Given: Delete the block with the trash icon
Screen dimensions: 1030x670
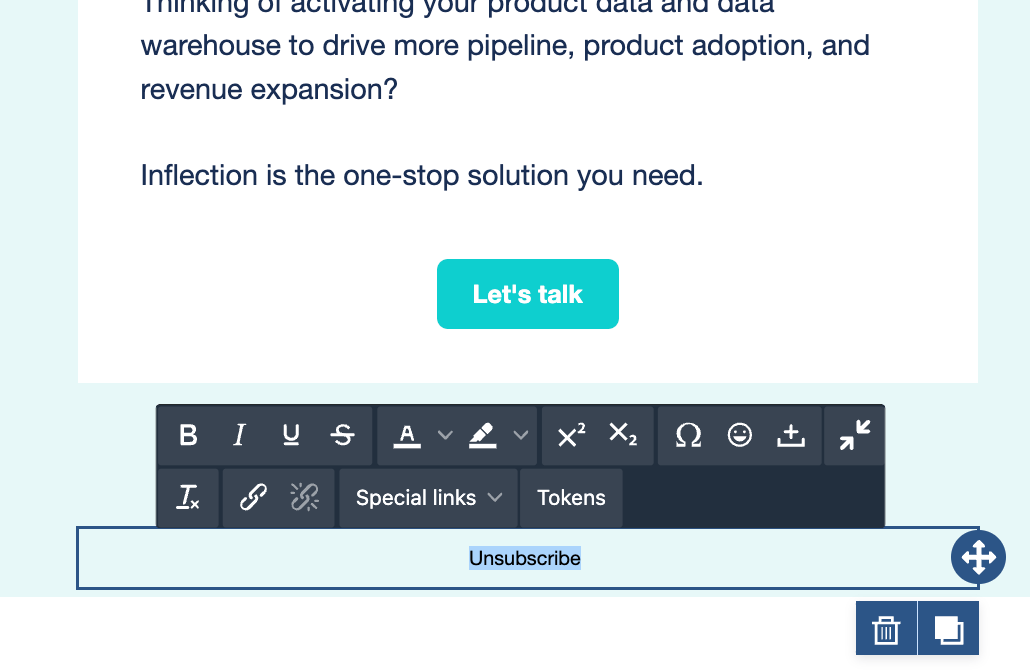Looking at the screenshot, I should pos(886,629).
